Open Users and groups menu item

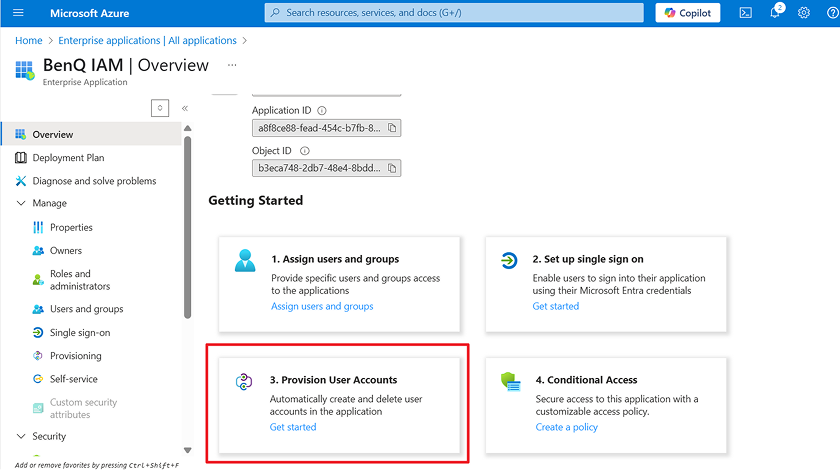point(87,309)
